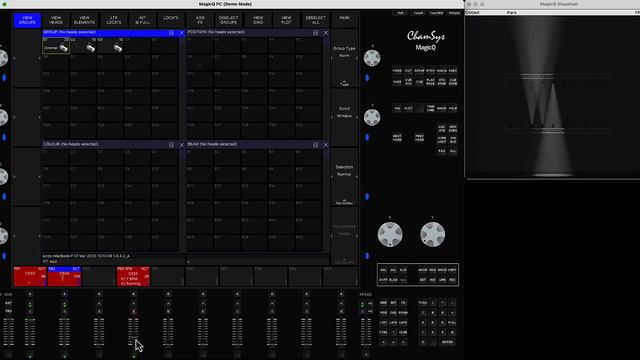Click the INT @ FULL button
The width and height of the screenshot is (640, 360).
pos(142,20)
